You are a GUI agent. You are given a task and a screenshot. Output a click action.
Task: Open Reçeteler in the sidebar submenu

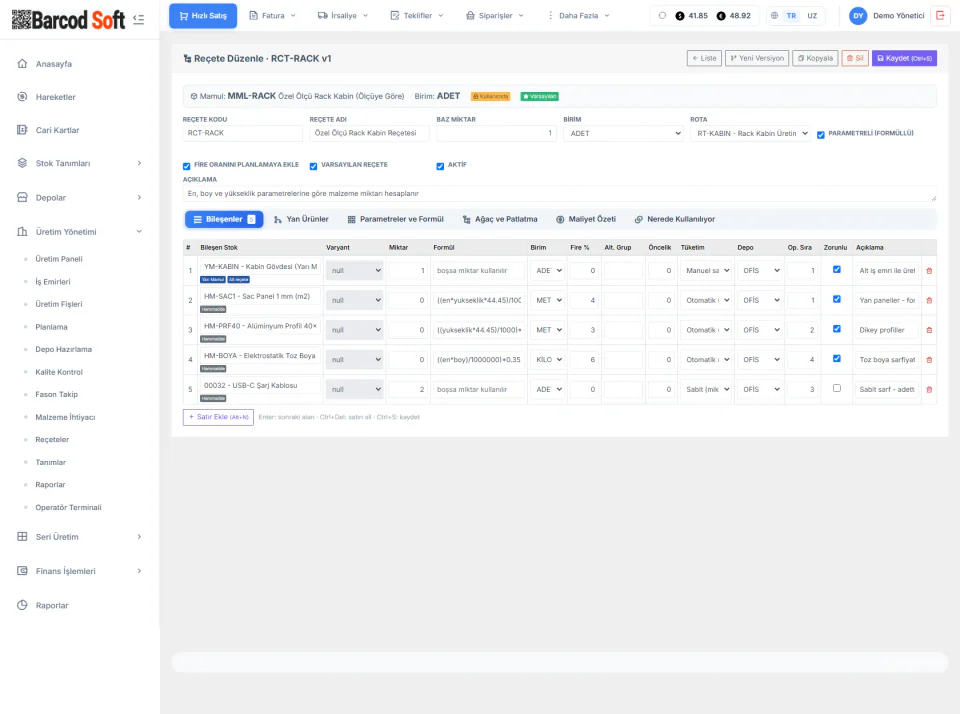click(52, 440)
